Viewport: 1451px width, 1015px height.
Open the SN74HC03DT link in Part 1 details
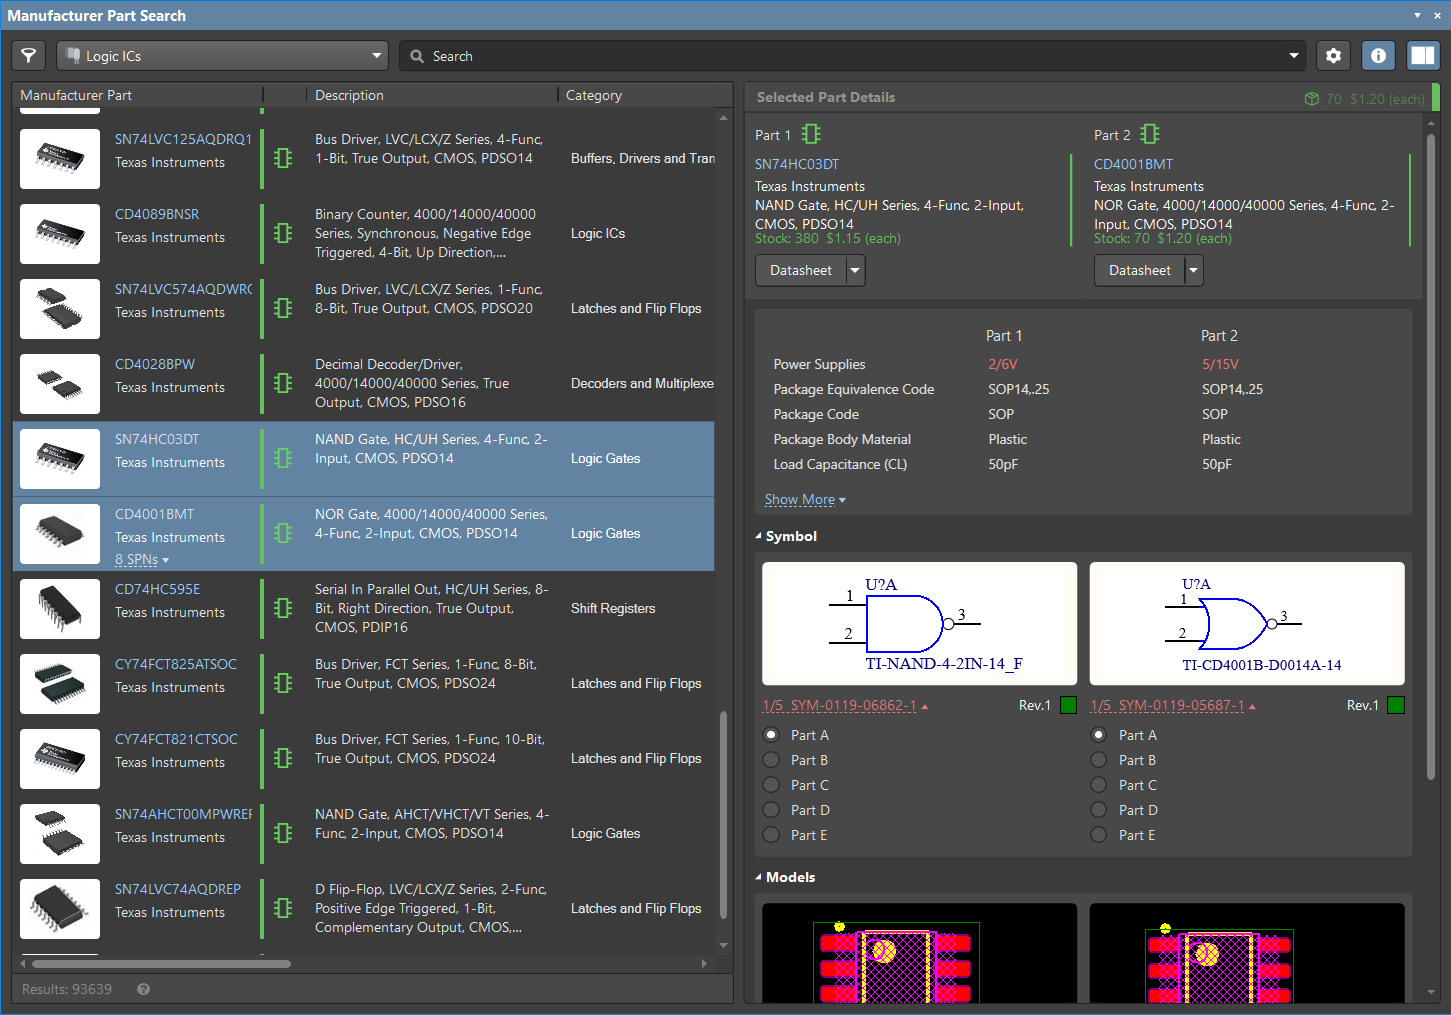(x=797, y=164)
